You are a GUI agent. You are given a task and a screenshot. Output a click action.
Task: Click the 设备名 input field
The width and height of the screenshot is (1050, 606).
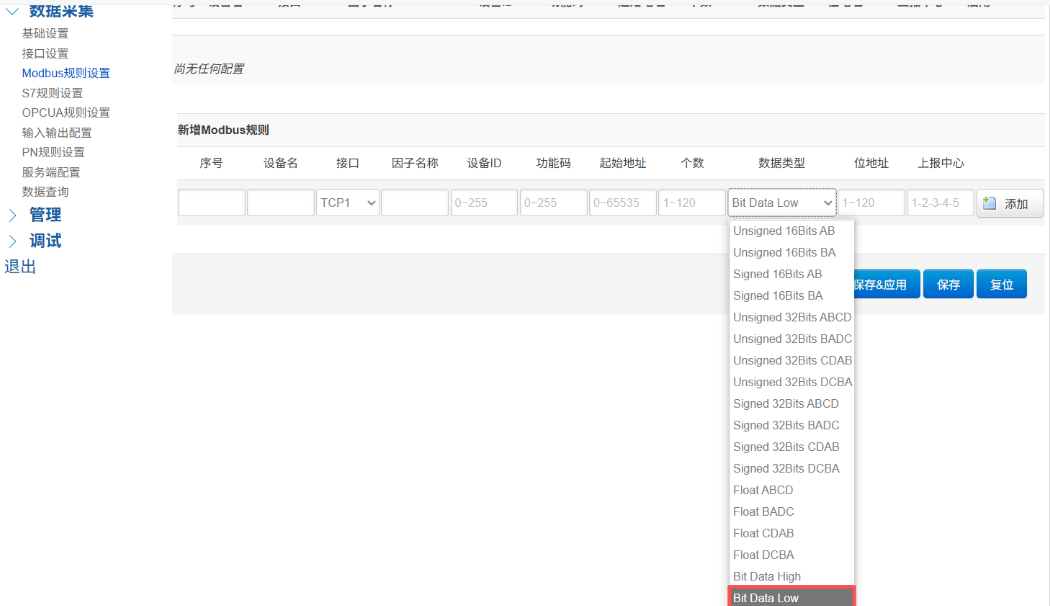[x=280, y=202]
